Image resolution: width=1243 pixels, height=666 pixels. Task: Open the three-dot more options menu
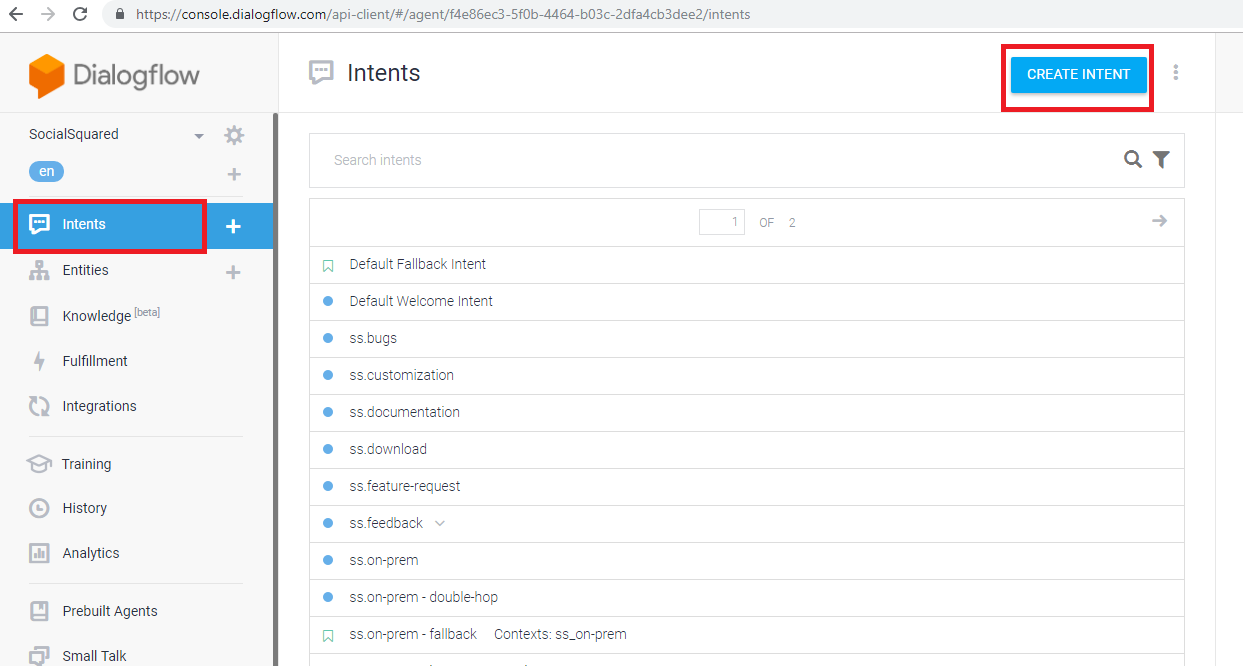pos(1176,73)
